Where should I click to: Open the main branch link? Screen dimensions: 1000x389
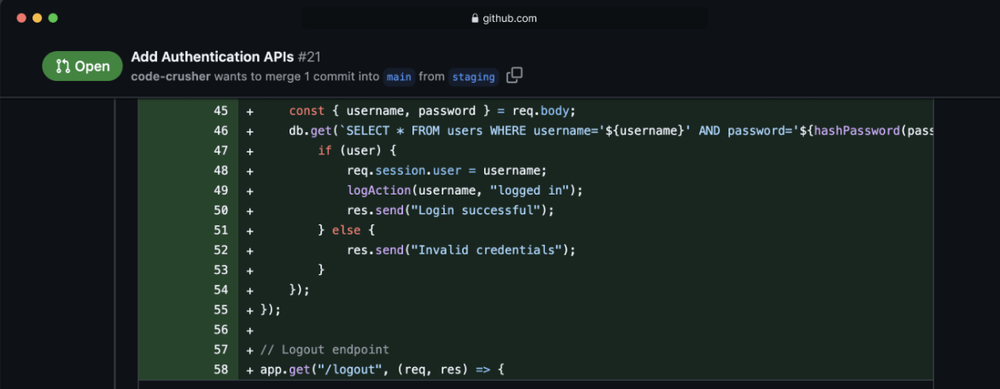click(399, 77)
